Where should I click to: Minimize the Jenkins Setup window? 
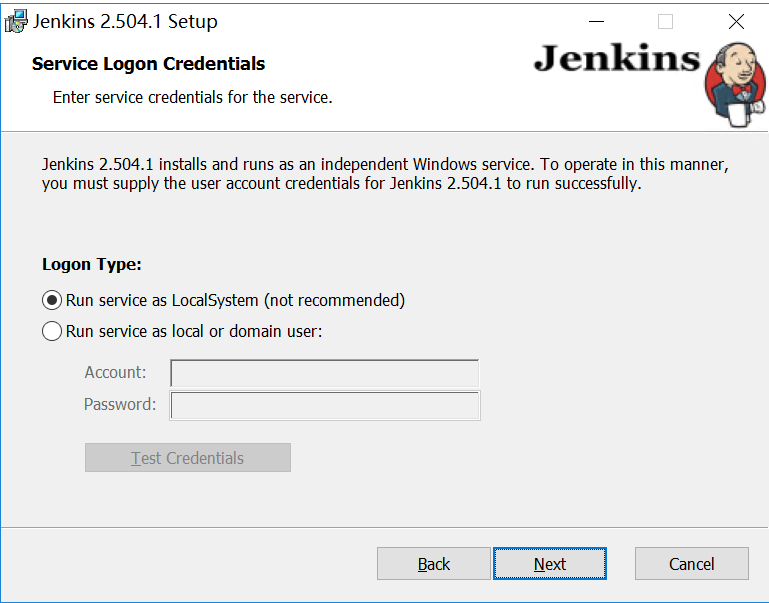coord(596,22)
